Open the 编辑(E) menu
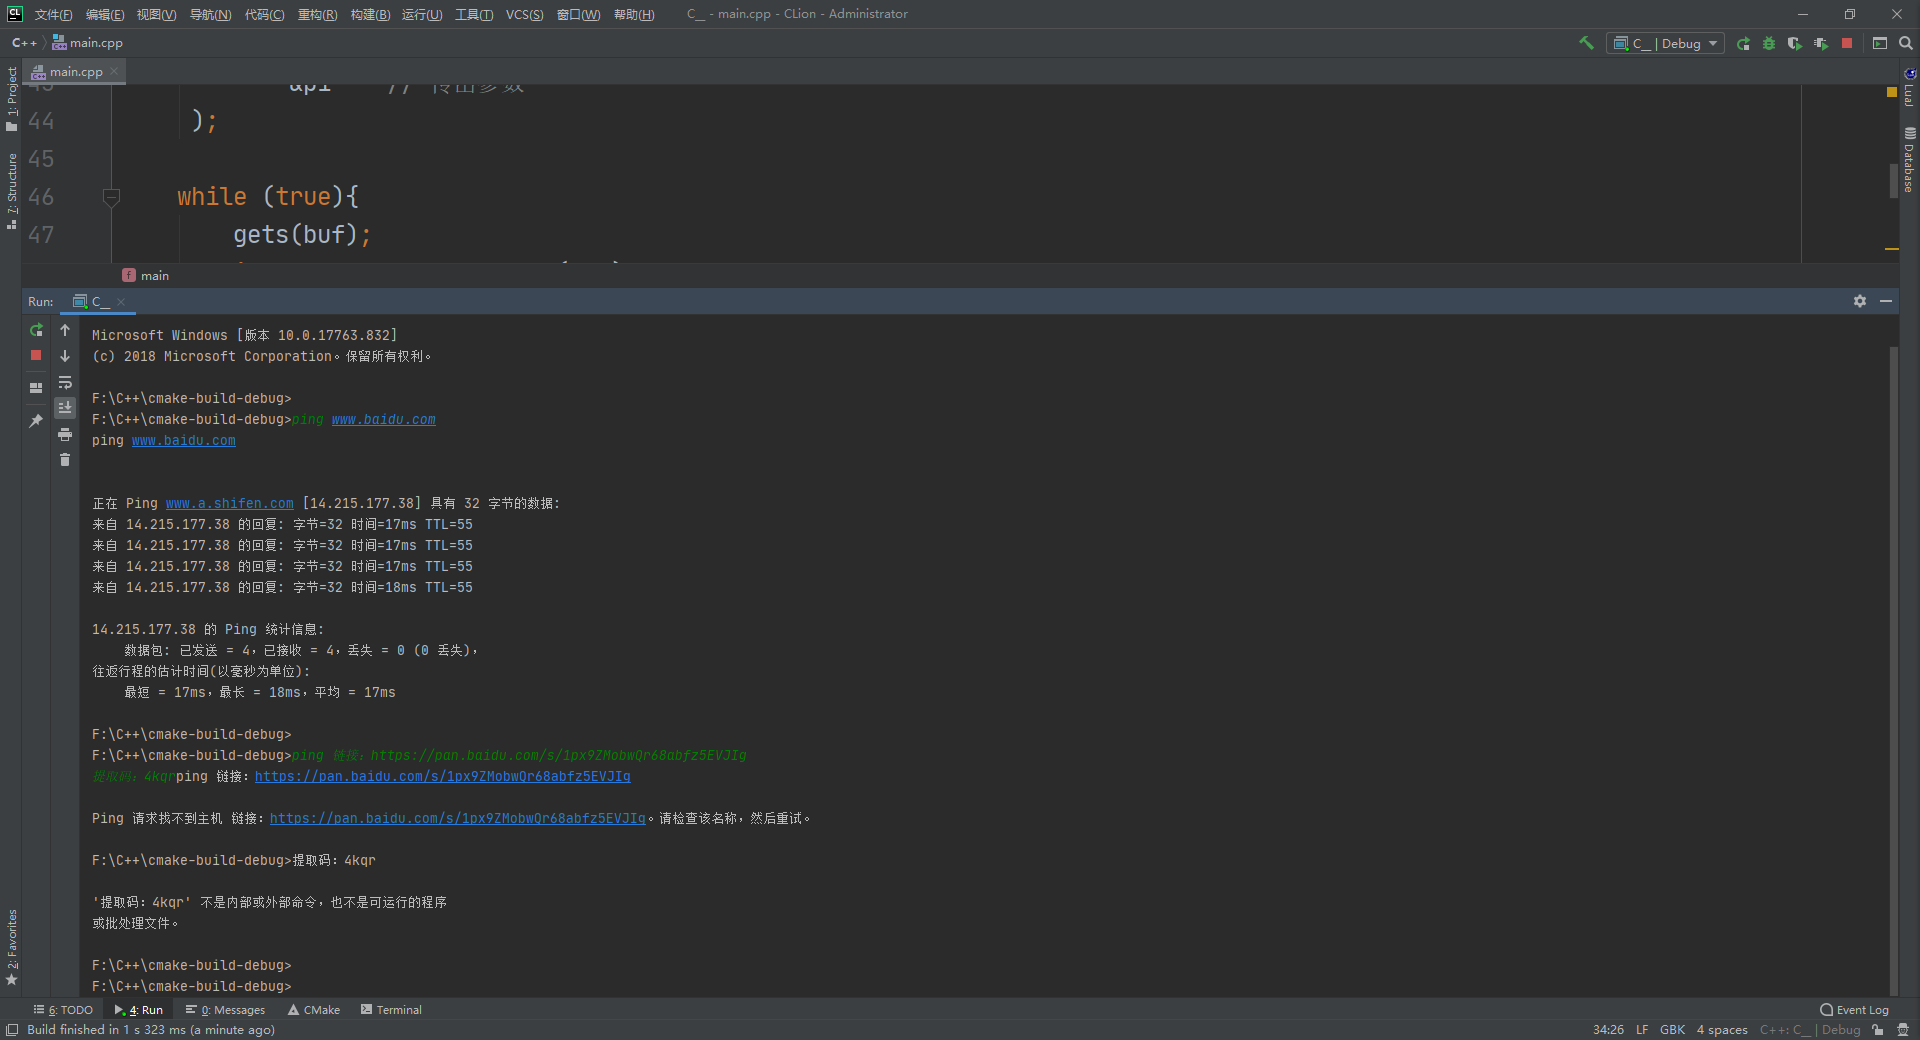The width and height of the screenshot is (1920, 1040). [x=105, y=14]
